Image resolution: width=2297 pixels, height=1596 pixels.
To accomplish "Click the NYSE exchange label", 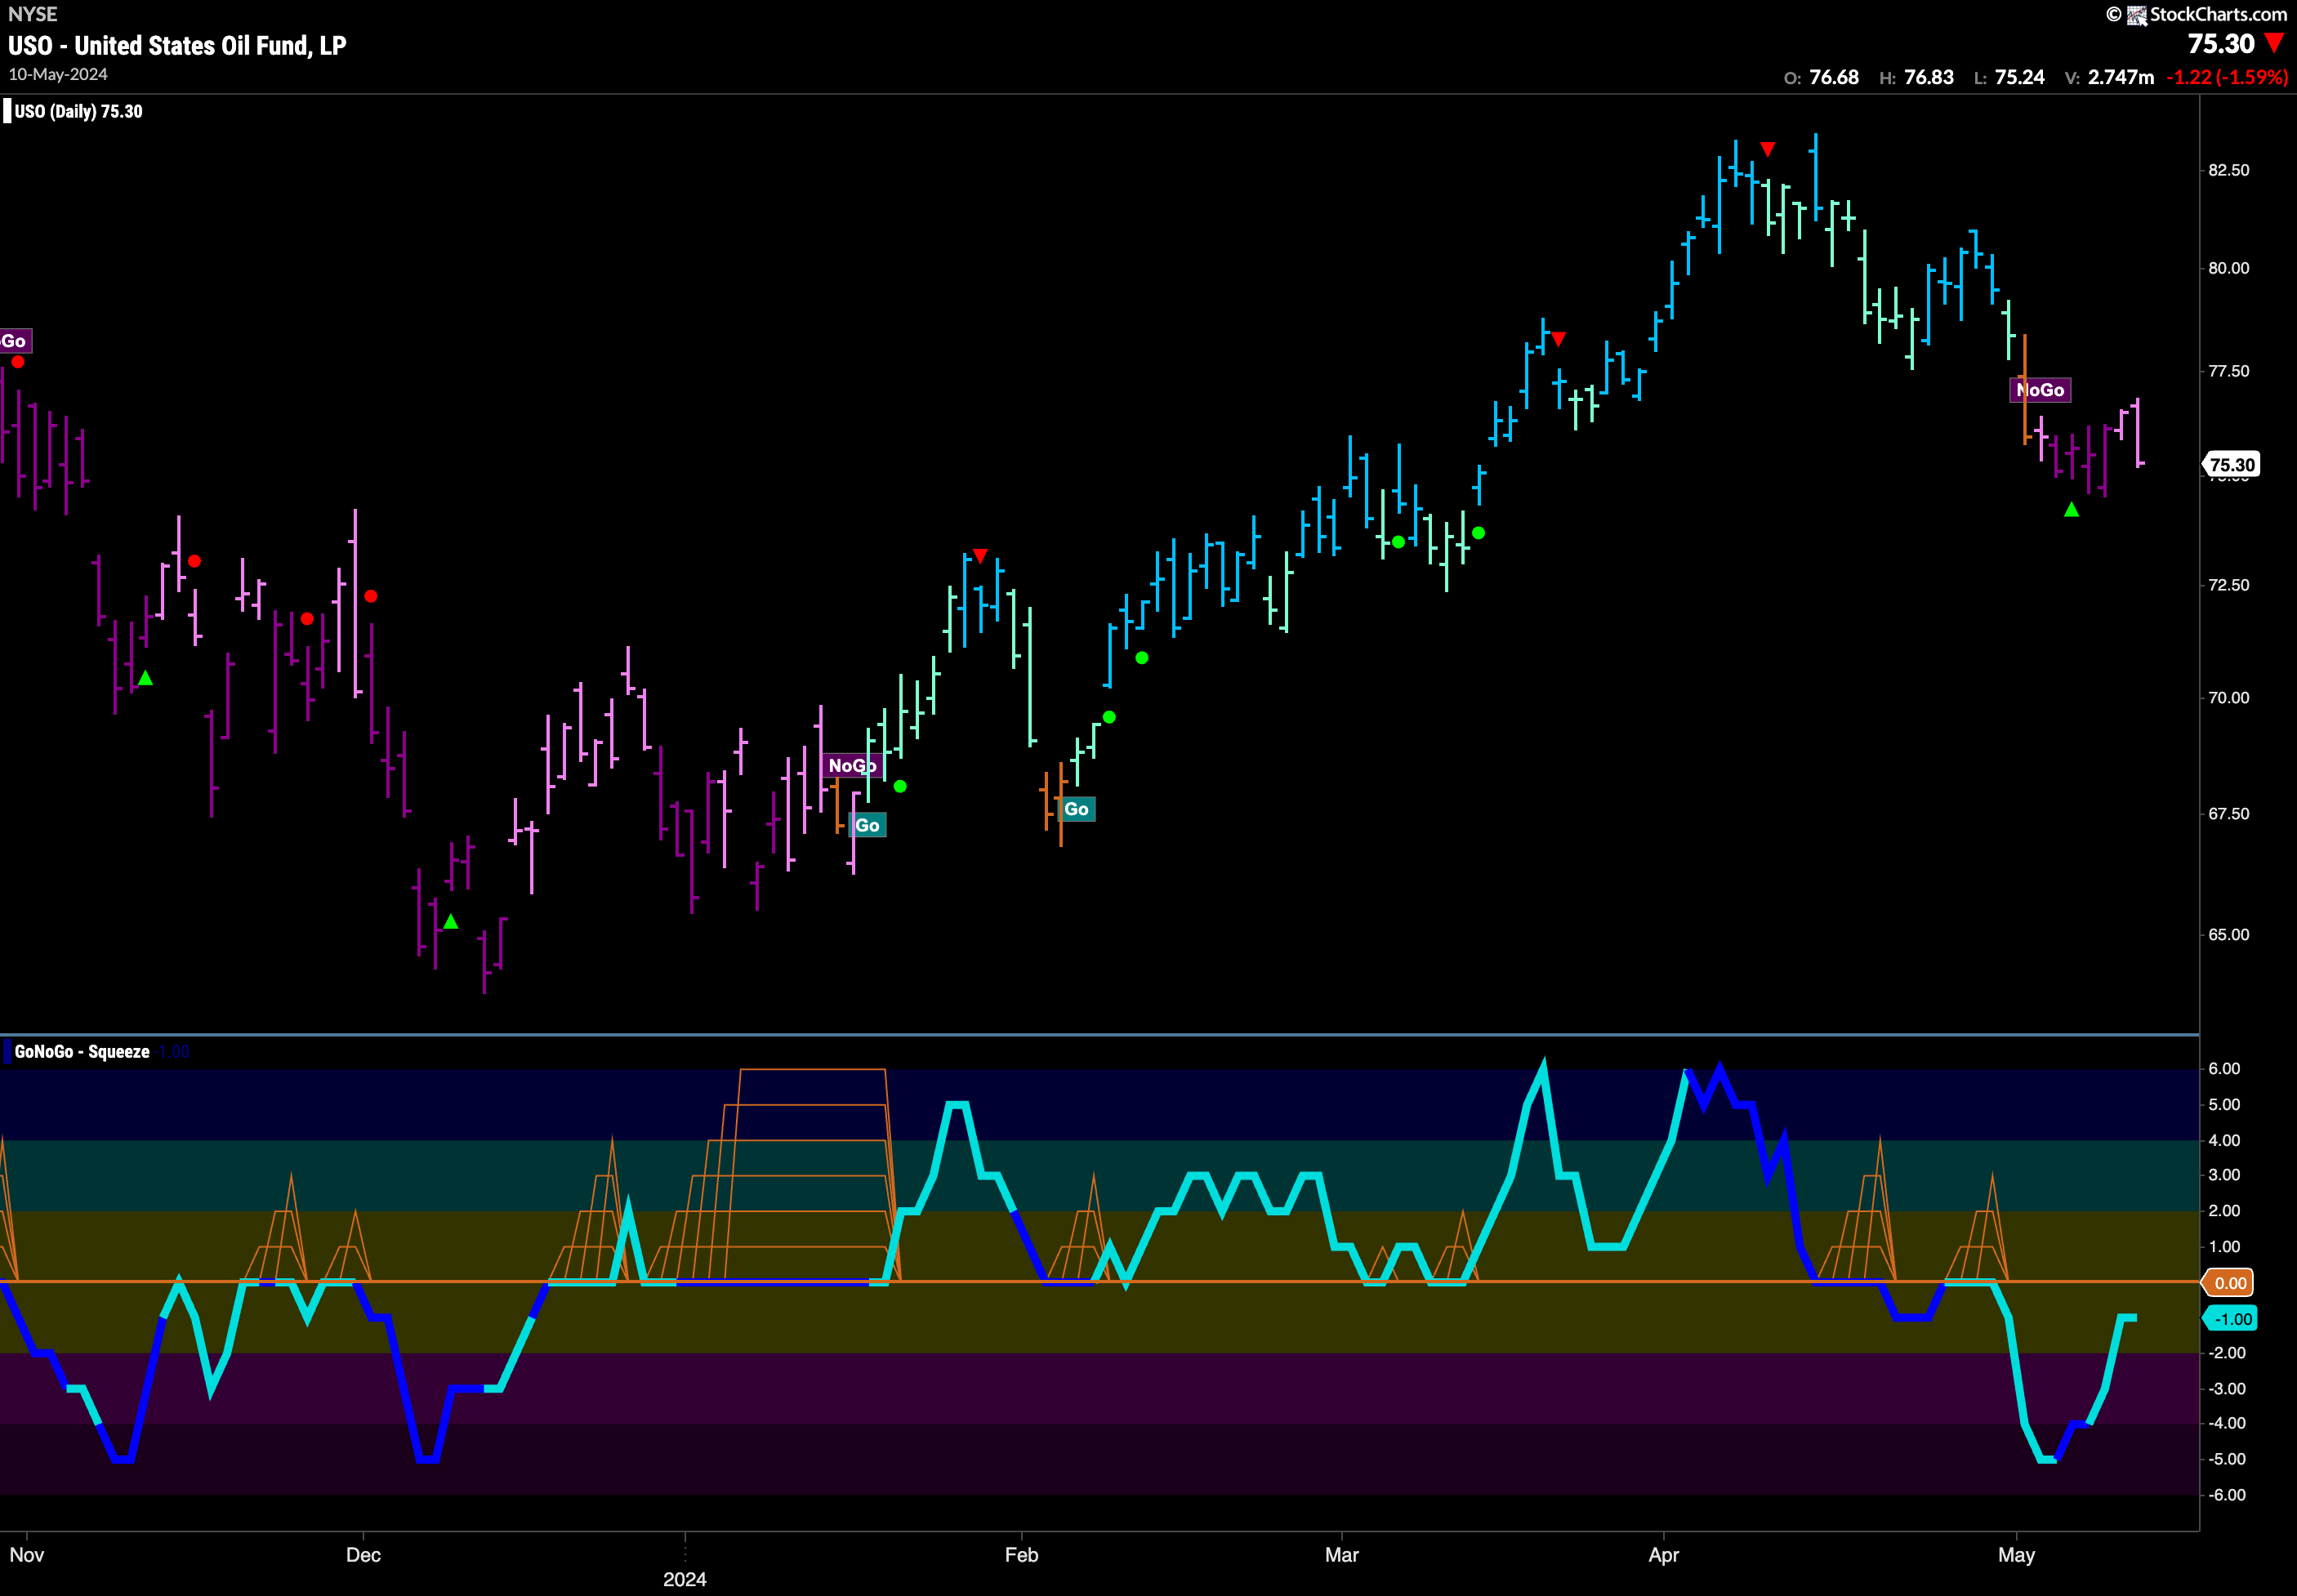I will [x=33, y=14].
